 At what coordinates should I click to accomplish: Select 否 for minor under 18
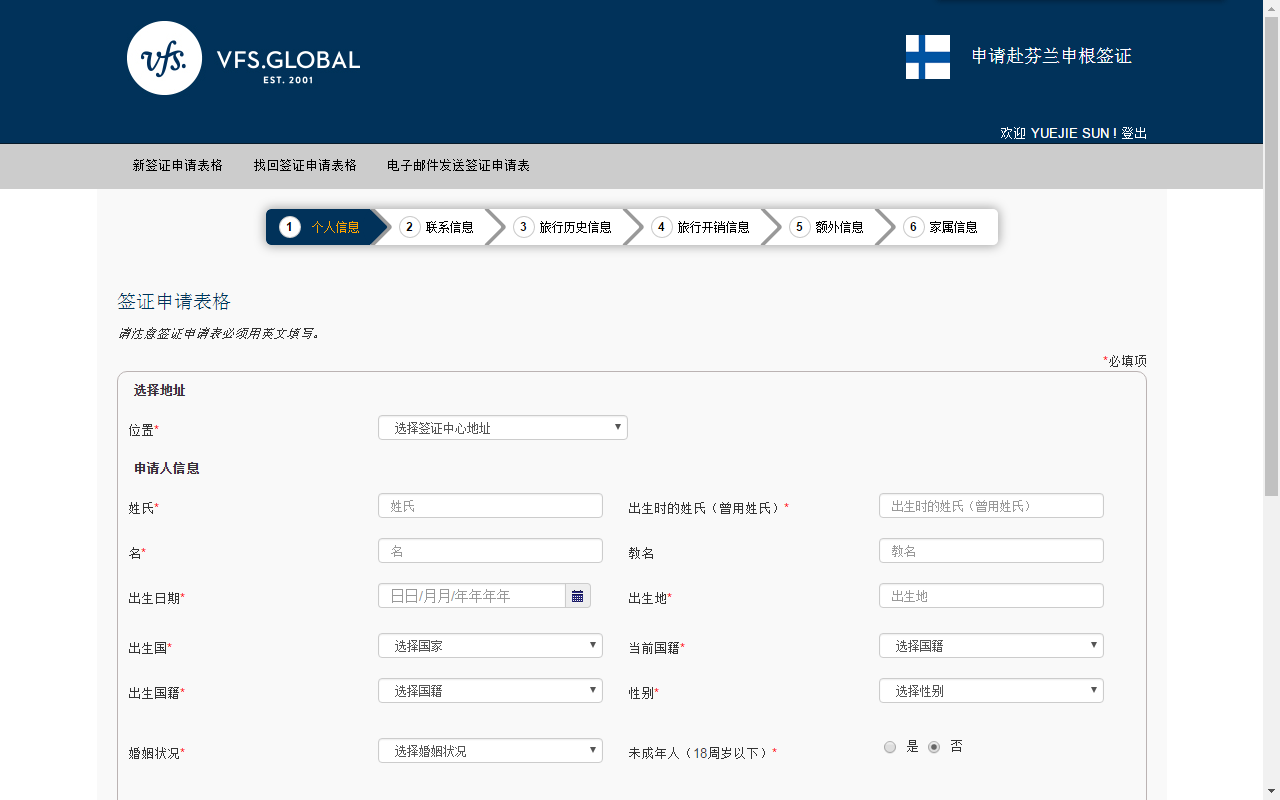pyautogui.click(x=934, y=747)
